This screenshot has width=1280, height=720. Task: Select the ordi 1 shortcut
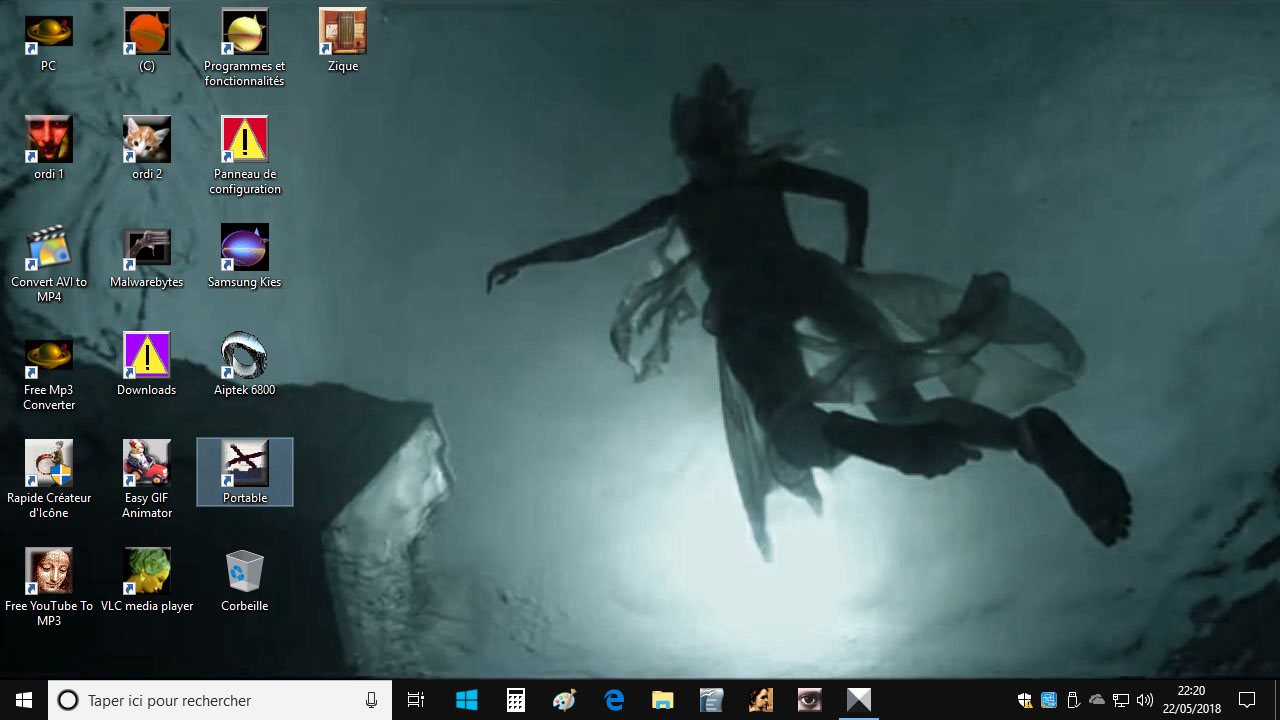click(x=48, y=149)
